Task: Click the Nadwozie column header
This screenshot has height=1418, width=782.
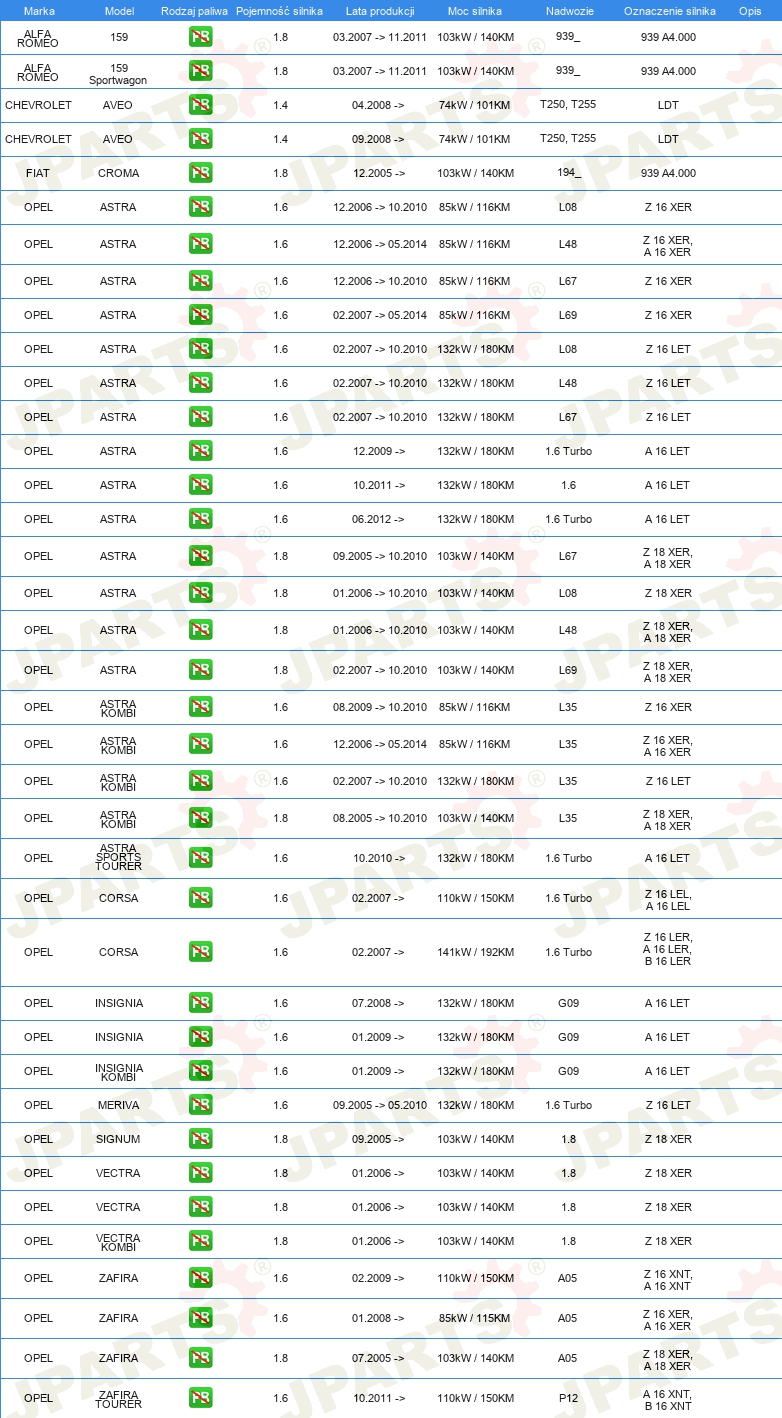Action: click(568, 10)
